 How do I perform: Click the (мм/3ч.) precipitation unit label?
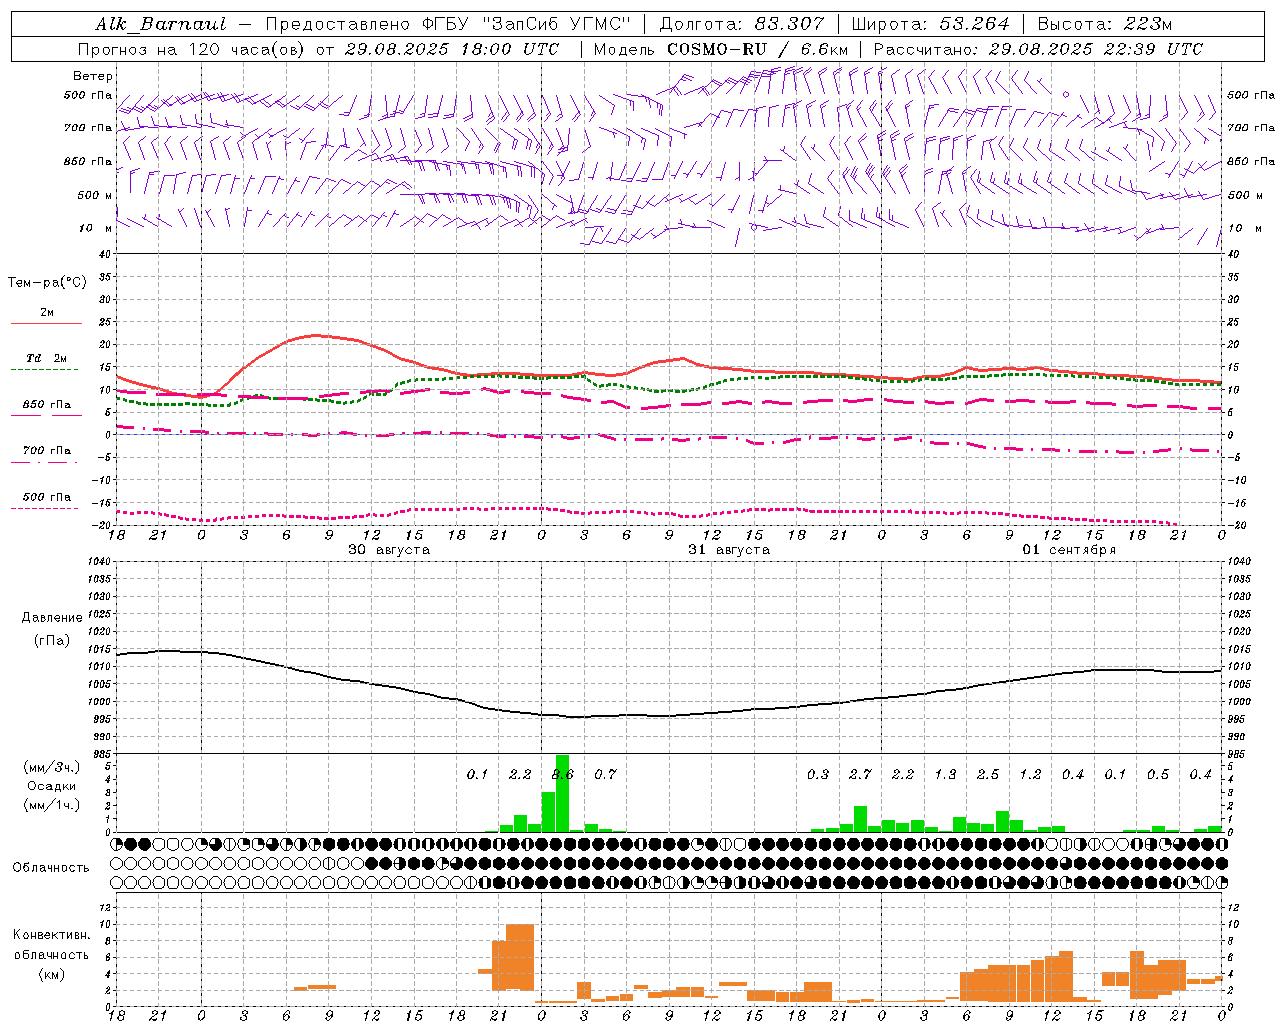[x=52, y=767]
